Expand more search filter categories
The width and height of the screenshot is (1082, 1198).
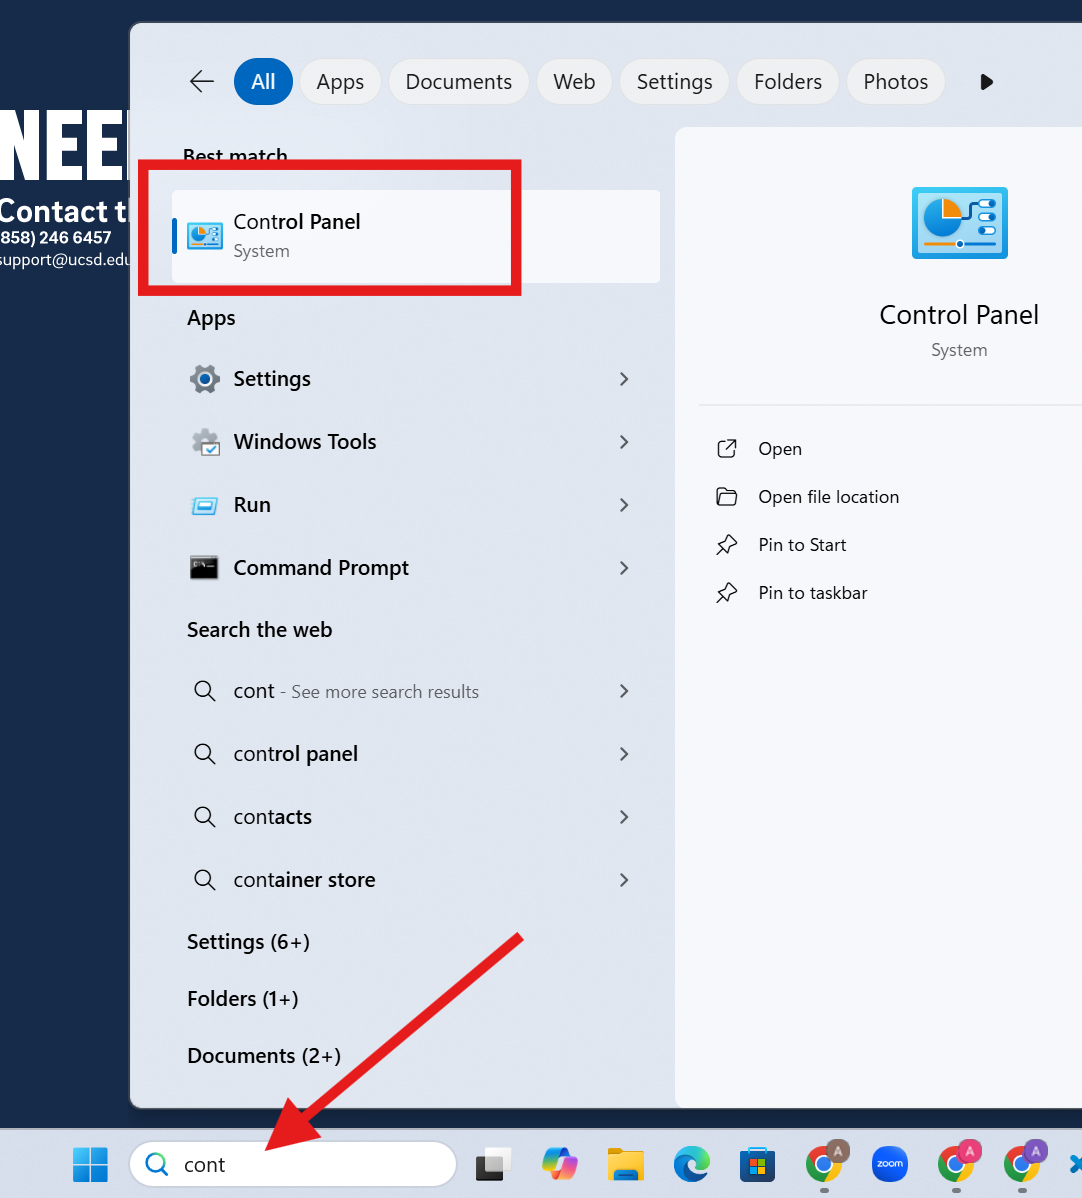(986, 82)
